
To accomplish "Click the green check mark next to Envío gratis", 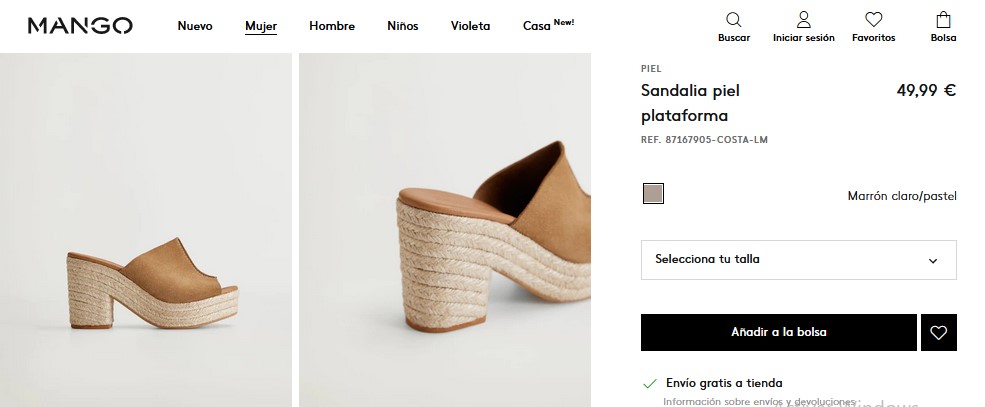I will (x=649, y=383).
